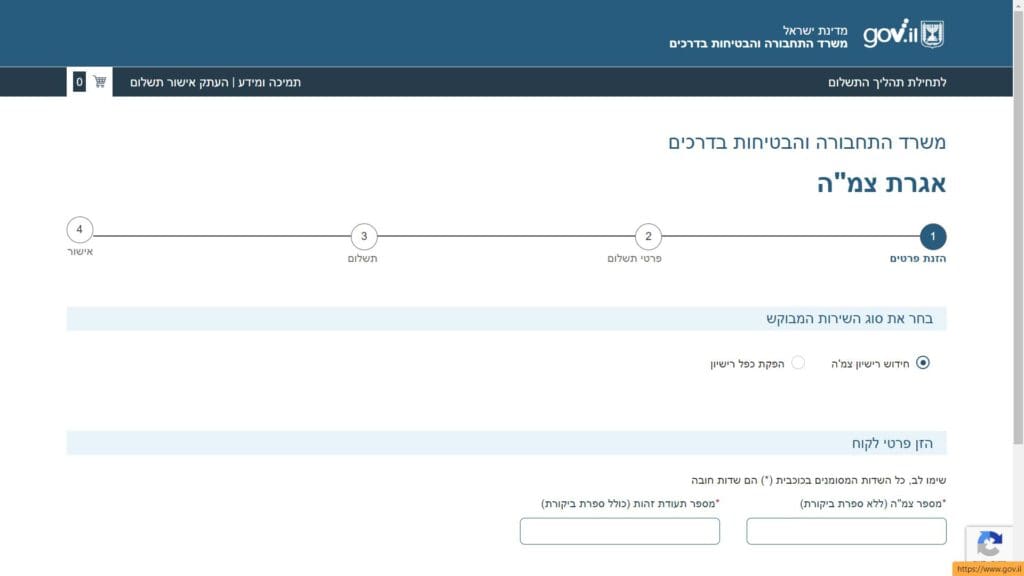This screenshot has height=576, width=1024.
Task: Click the State of Israel menorah emblem
Action: 932,34
